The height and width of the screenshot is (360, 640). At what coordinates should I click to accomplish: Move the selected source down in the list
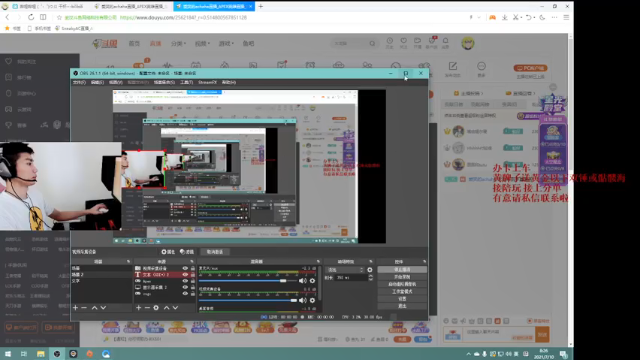pos(175,308)
